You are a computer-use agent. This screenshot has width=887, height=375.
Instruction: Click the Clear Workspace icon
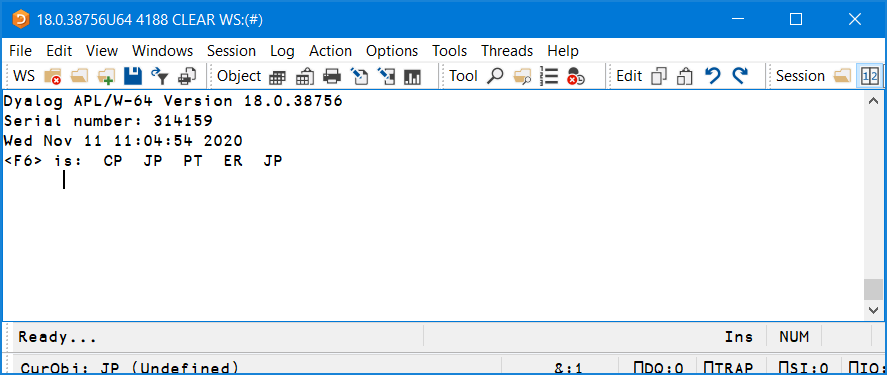tap(53, 76)
